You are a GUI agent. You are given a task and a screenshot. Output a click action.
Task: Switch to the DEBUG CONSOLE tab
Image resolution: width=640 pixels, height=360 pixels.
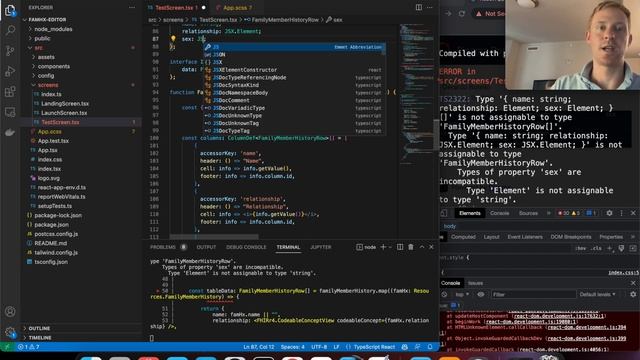pos(246,247)
